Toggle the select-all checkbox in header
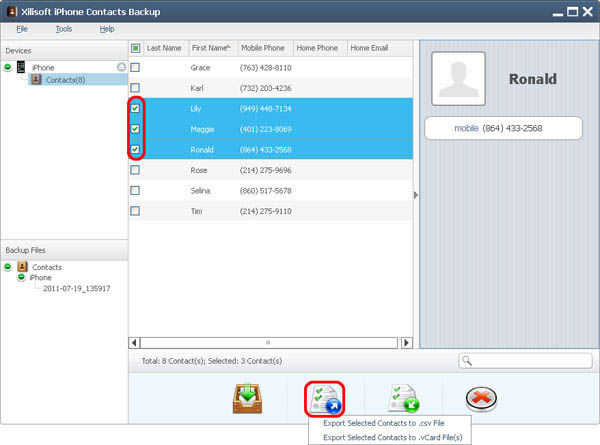Viewport: 600px width, 445px height. point(135,48)
